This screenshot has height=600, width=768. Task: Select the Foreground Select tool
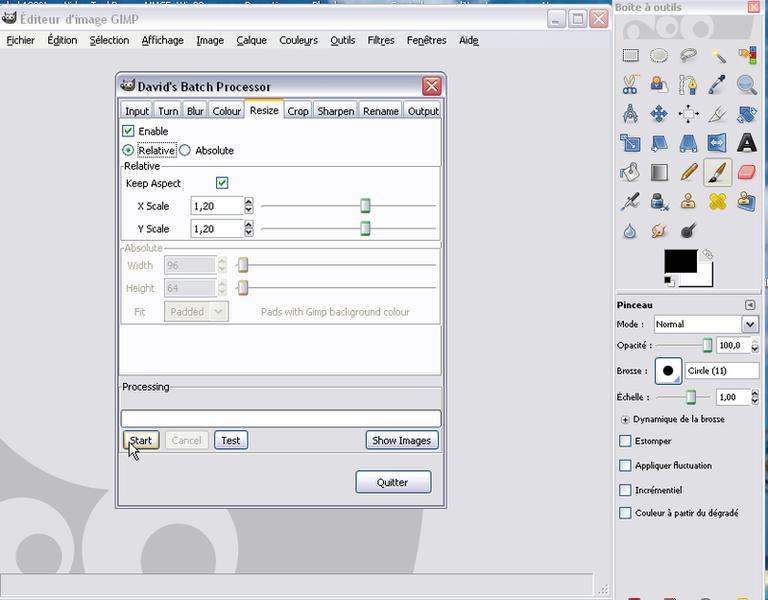[x=659, y=85]
